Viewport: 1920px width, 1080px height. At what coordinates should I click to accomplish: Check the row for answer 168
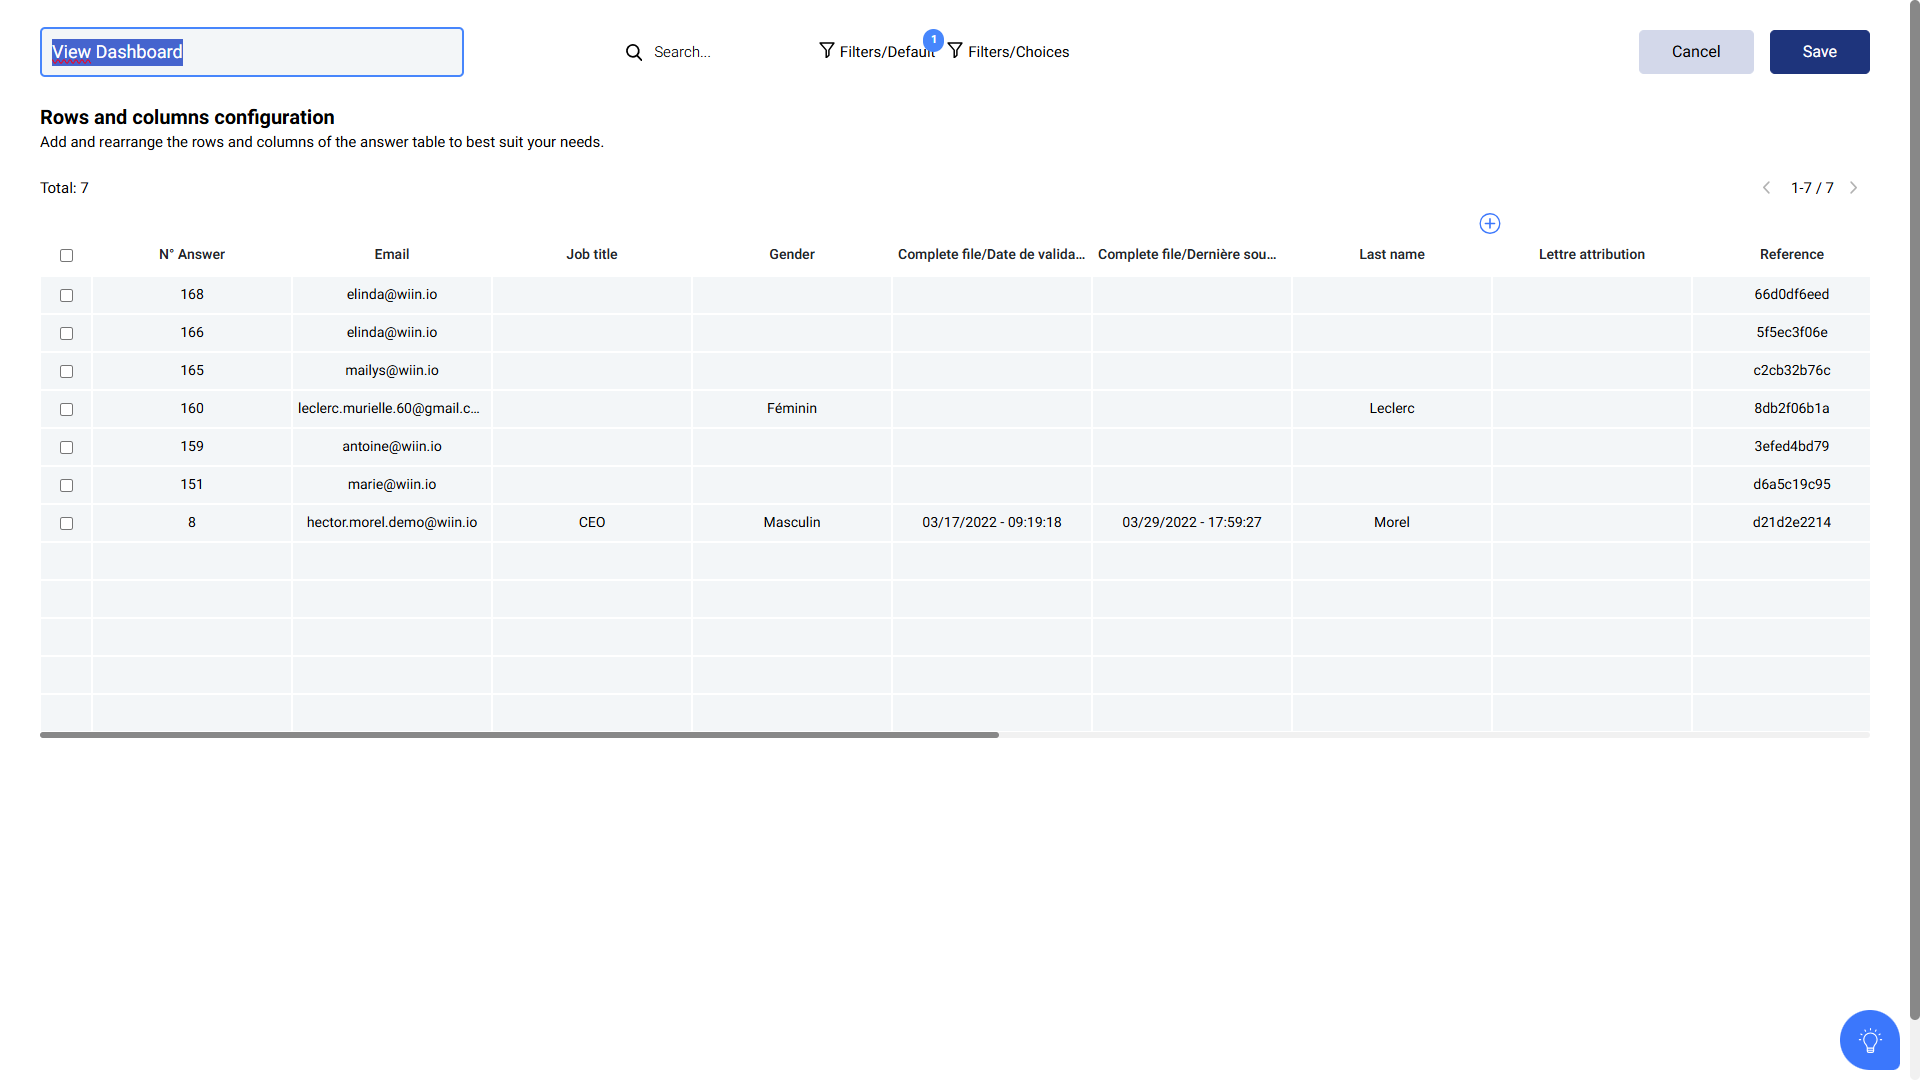66,296
